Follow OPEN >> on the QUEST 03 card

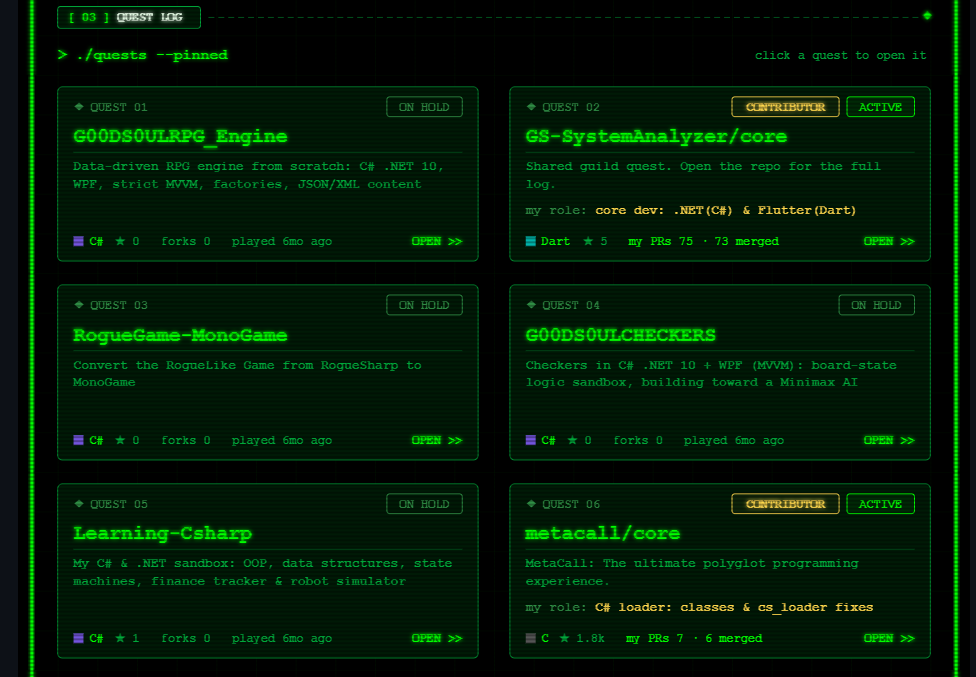point(437,440)
